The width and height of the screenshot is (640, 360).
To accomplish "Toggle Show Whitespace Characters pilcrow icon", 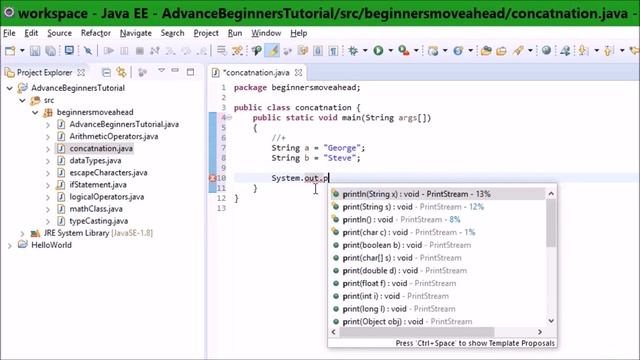I will pyautogui.click(x=333, y=51).
